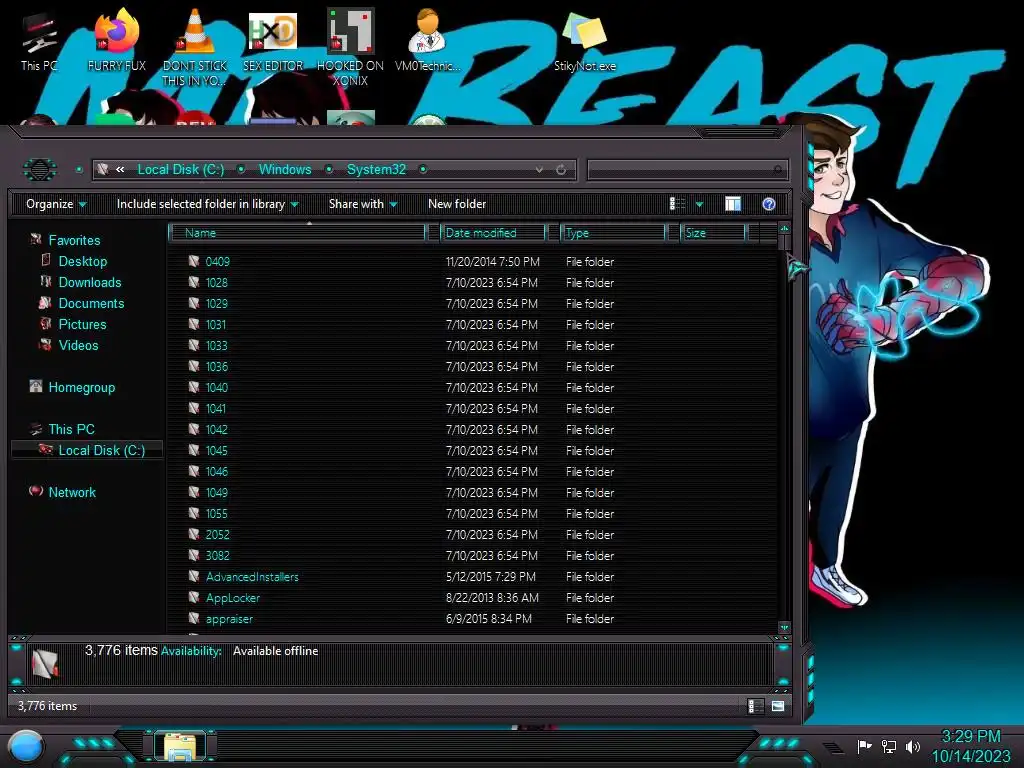Launch StikyNot.exe from the desktop

[584, 40]
